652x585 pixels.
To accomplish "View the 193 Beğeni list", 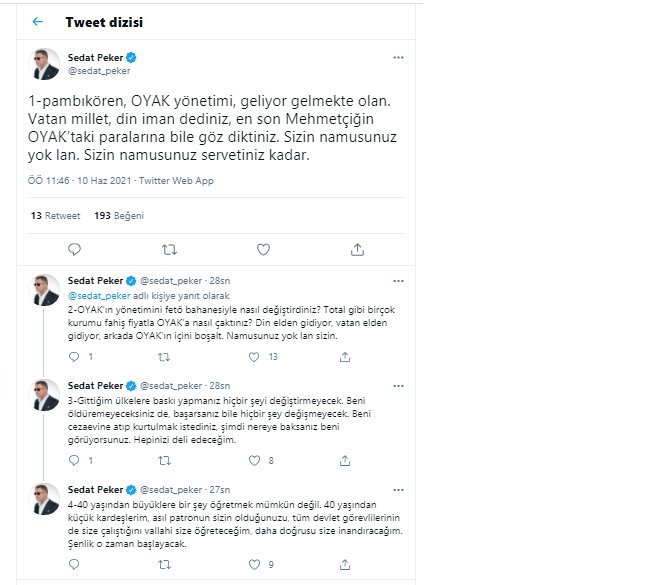I will 119,215.
